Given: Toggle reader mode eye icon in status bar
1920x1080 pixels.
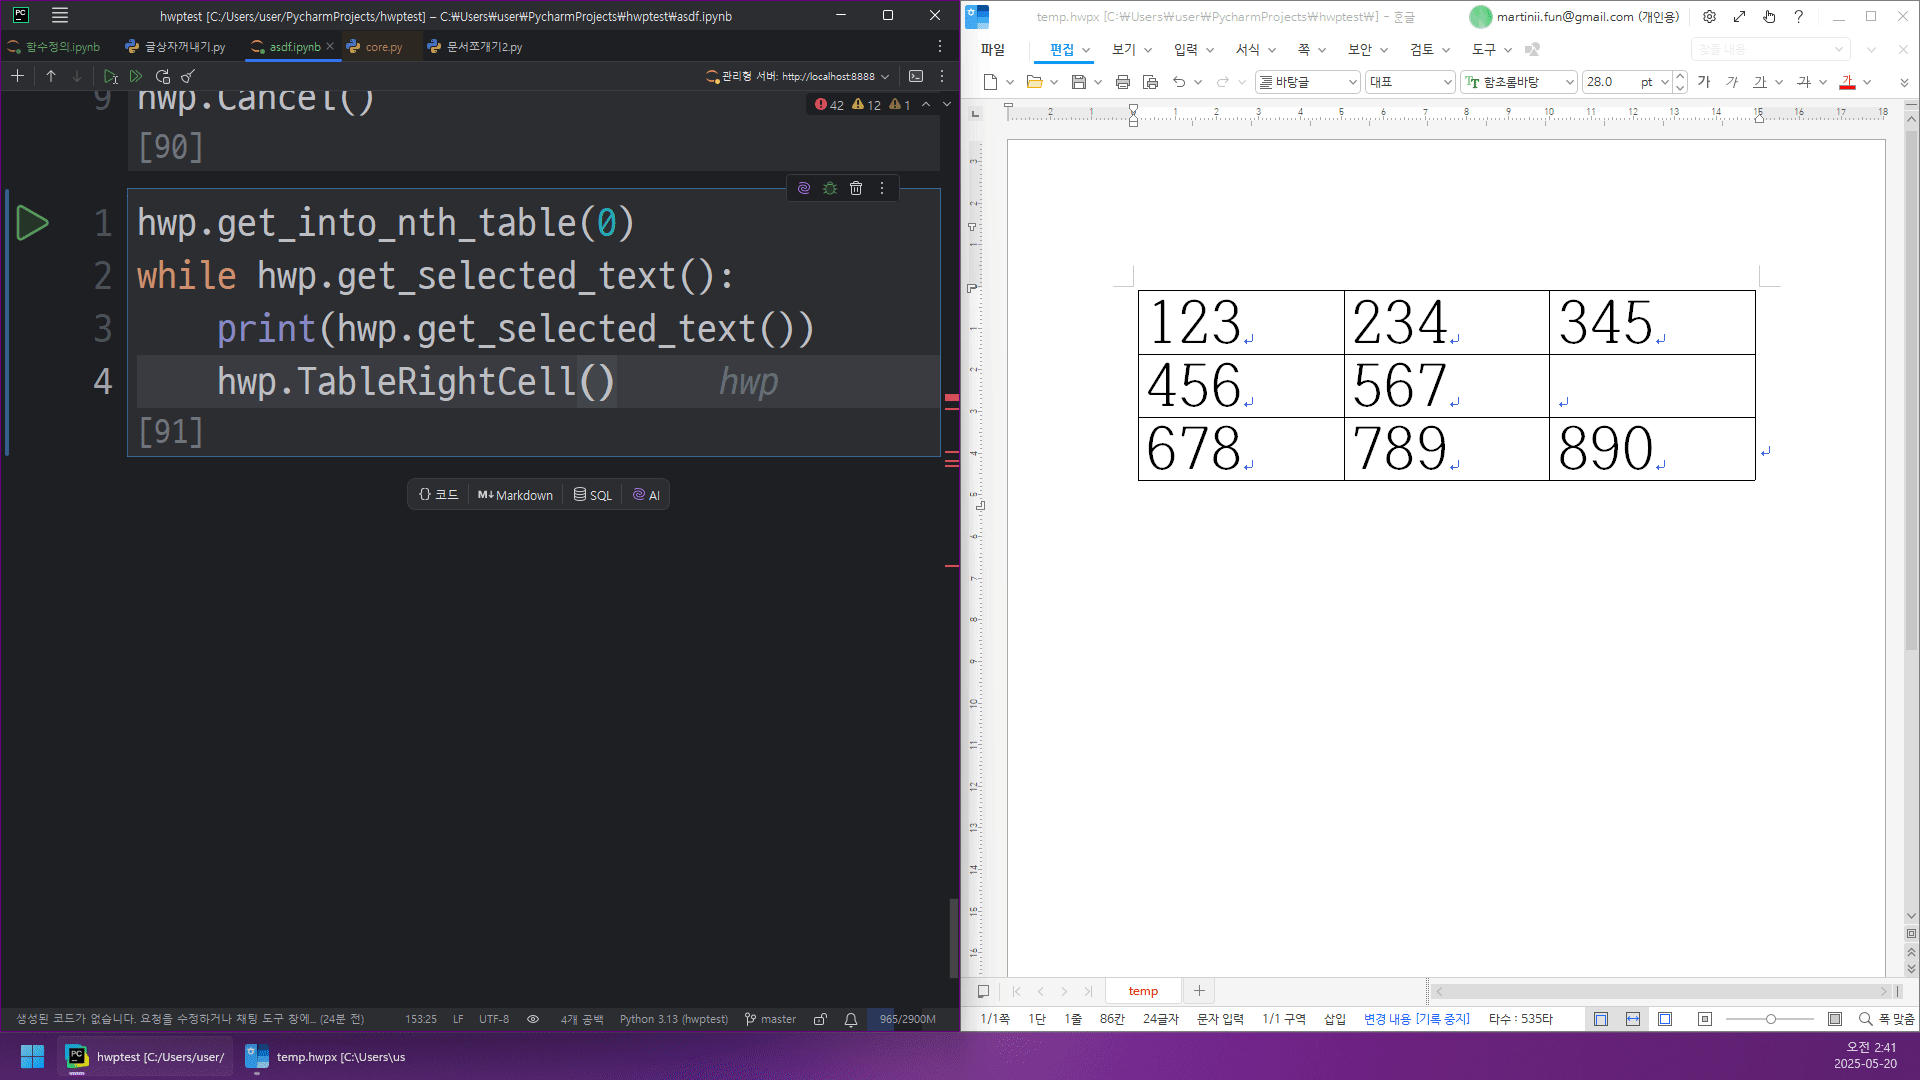Looking at the screenshot, I should pos(533,1019).
